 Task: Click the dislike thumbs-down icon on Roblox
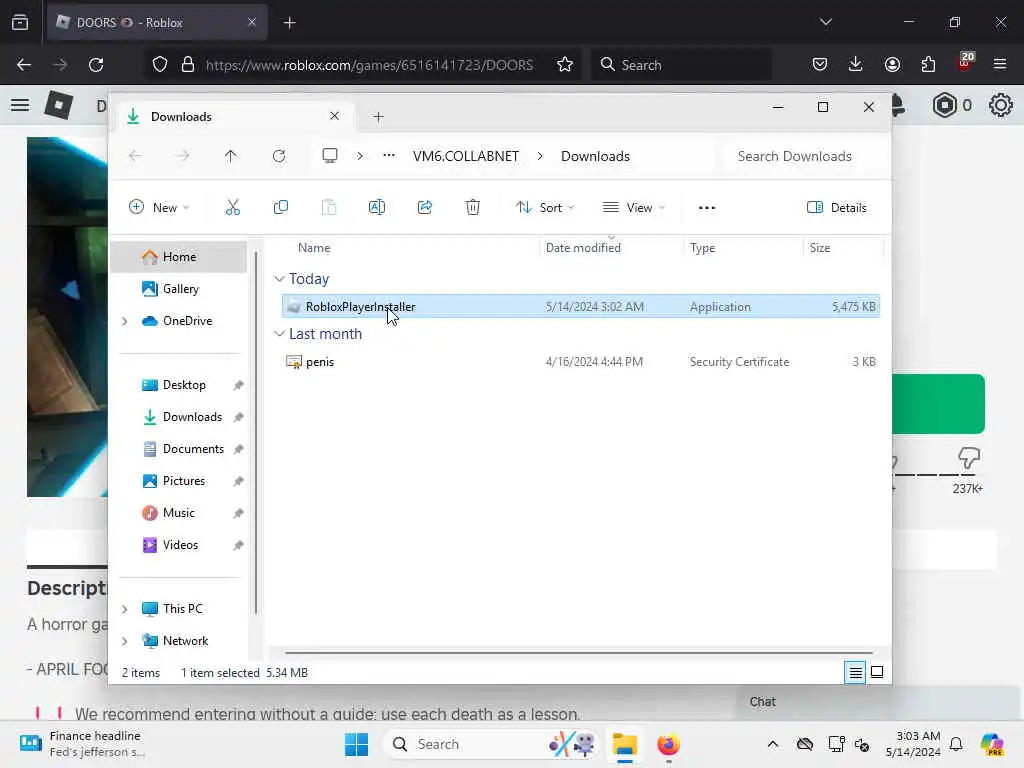969,458
